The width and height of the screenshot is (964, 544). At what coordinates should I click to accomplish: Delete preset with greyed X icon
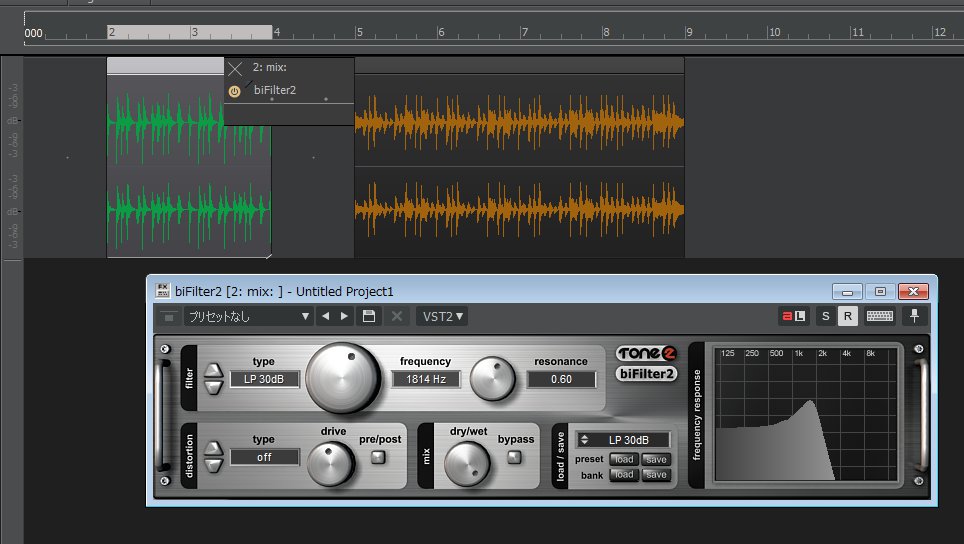tap(397, 316)
